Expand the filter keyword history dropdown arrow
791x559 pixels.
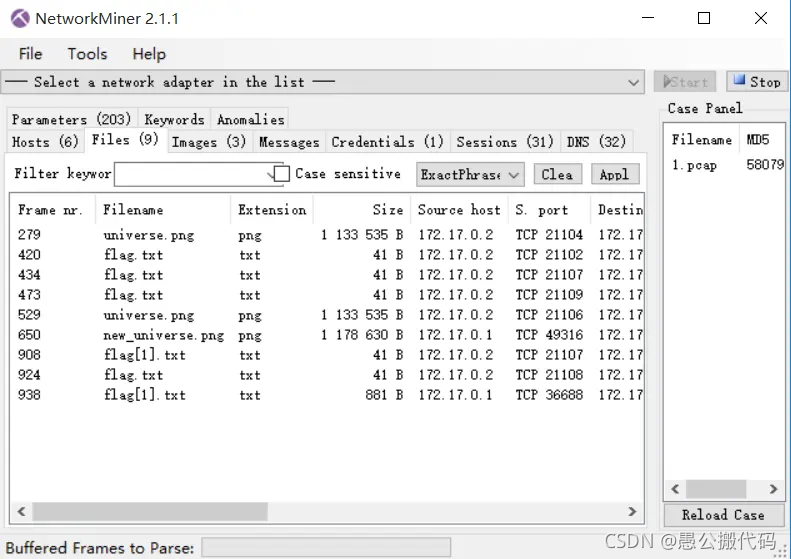pos(272,175)
